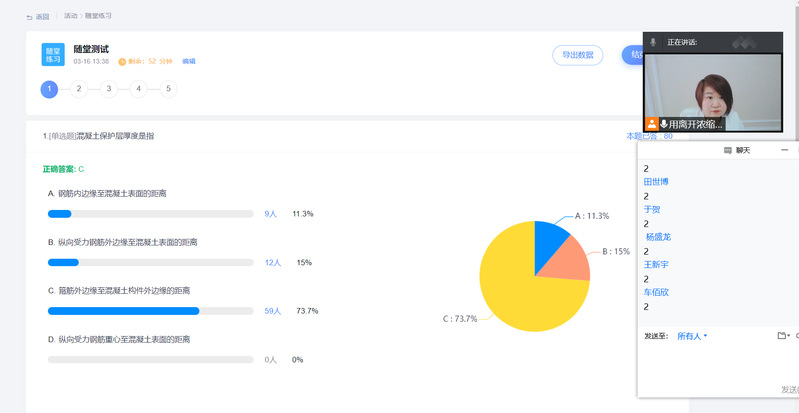Jump to question 5 in step navigator
Image resolution: width=799 pixels, height=413 pixels.
click(x=168, y=89)
